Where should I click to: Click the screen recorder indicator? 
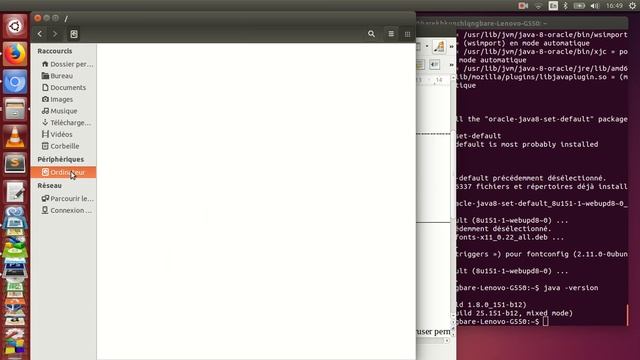(523, 6)
